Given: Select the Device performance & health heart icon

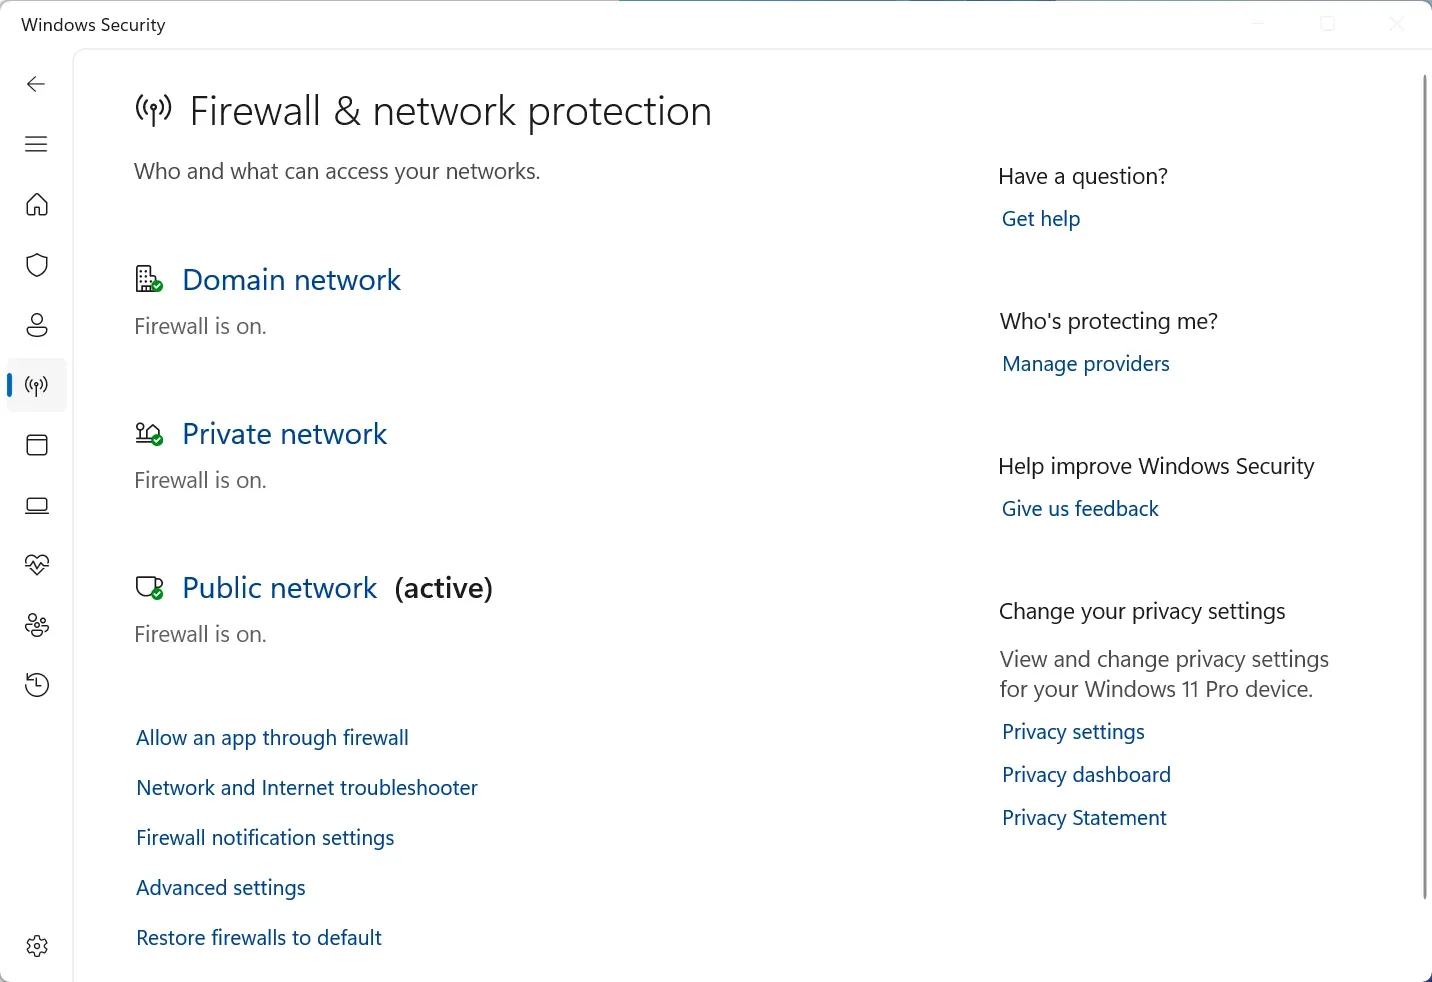Looking at the screenshot, I should (x=36, y=565).
